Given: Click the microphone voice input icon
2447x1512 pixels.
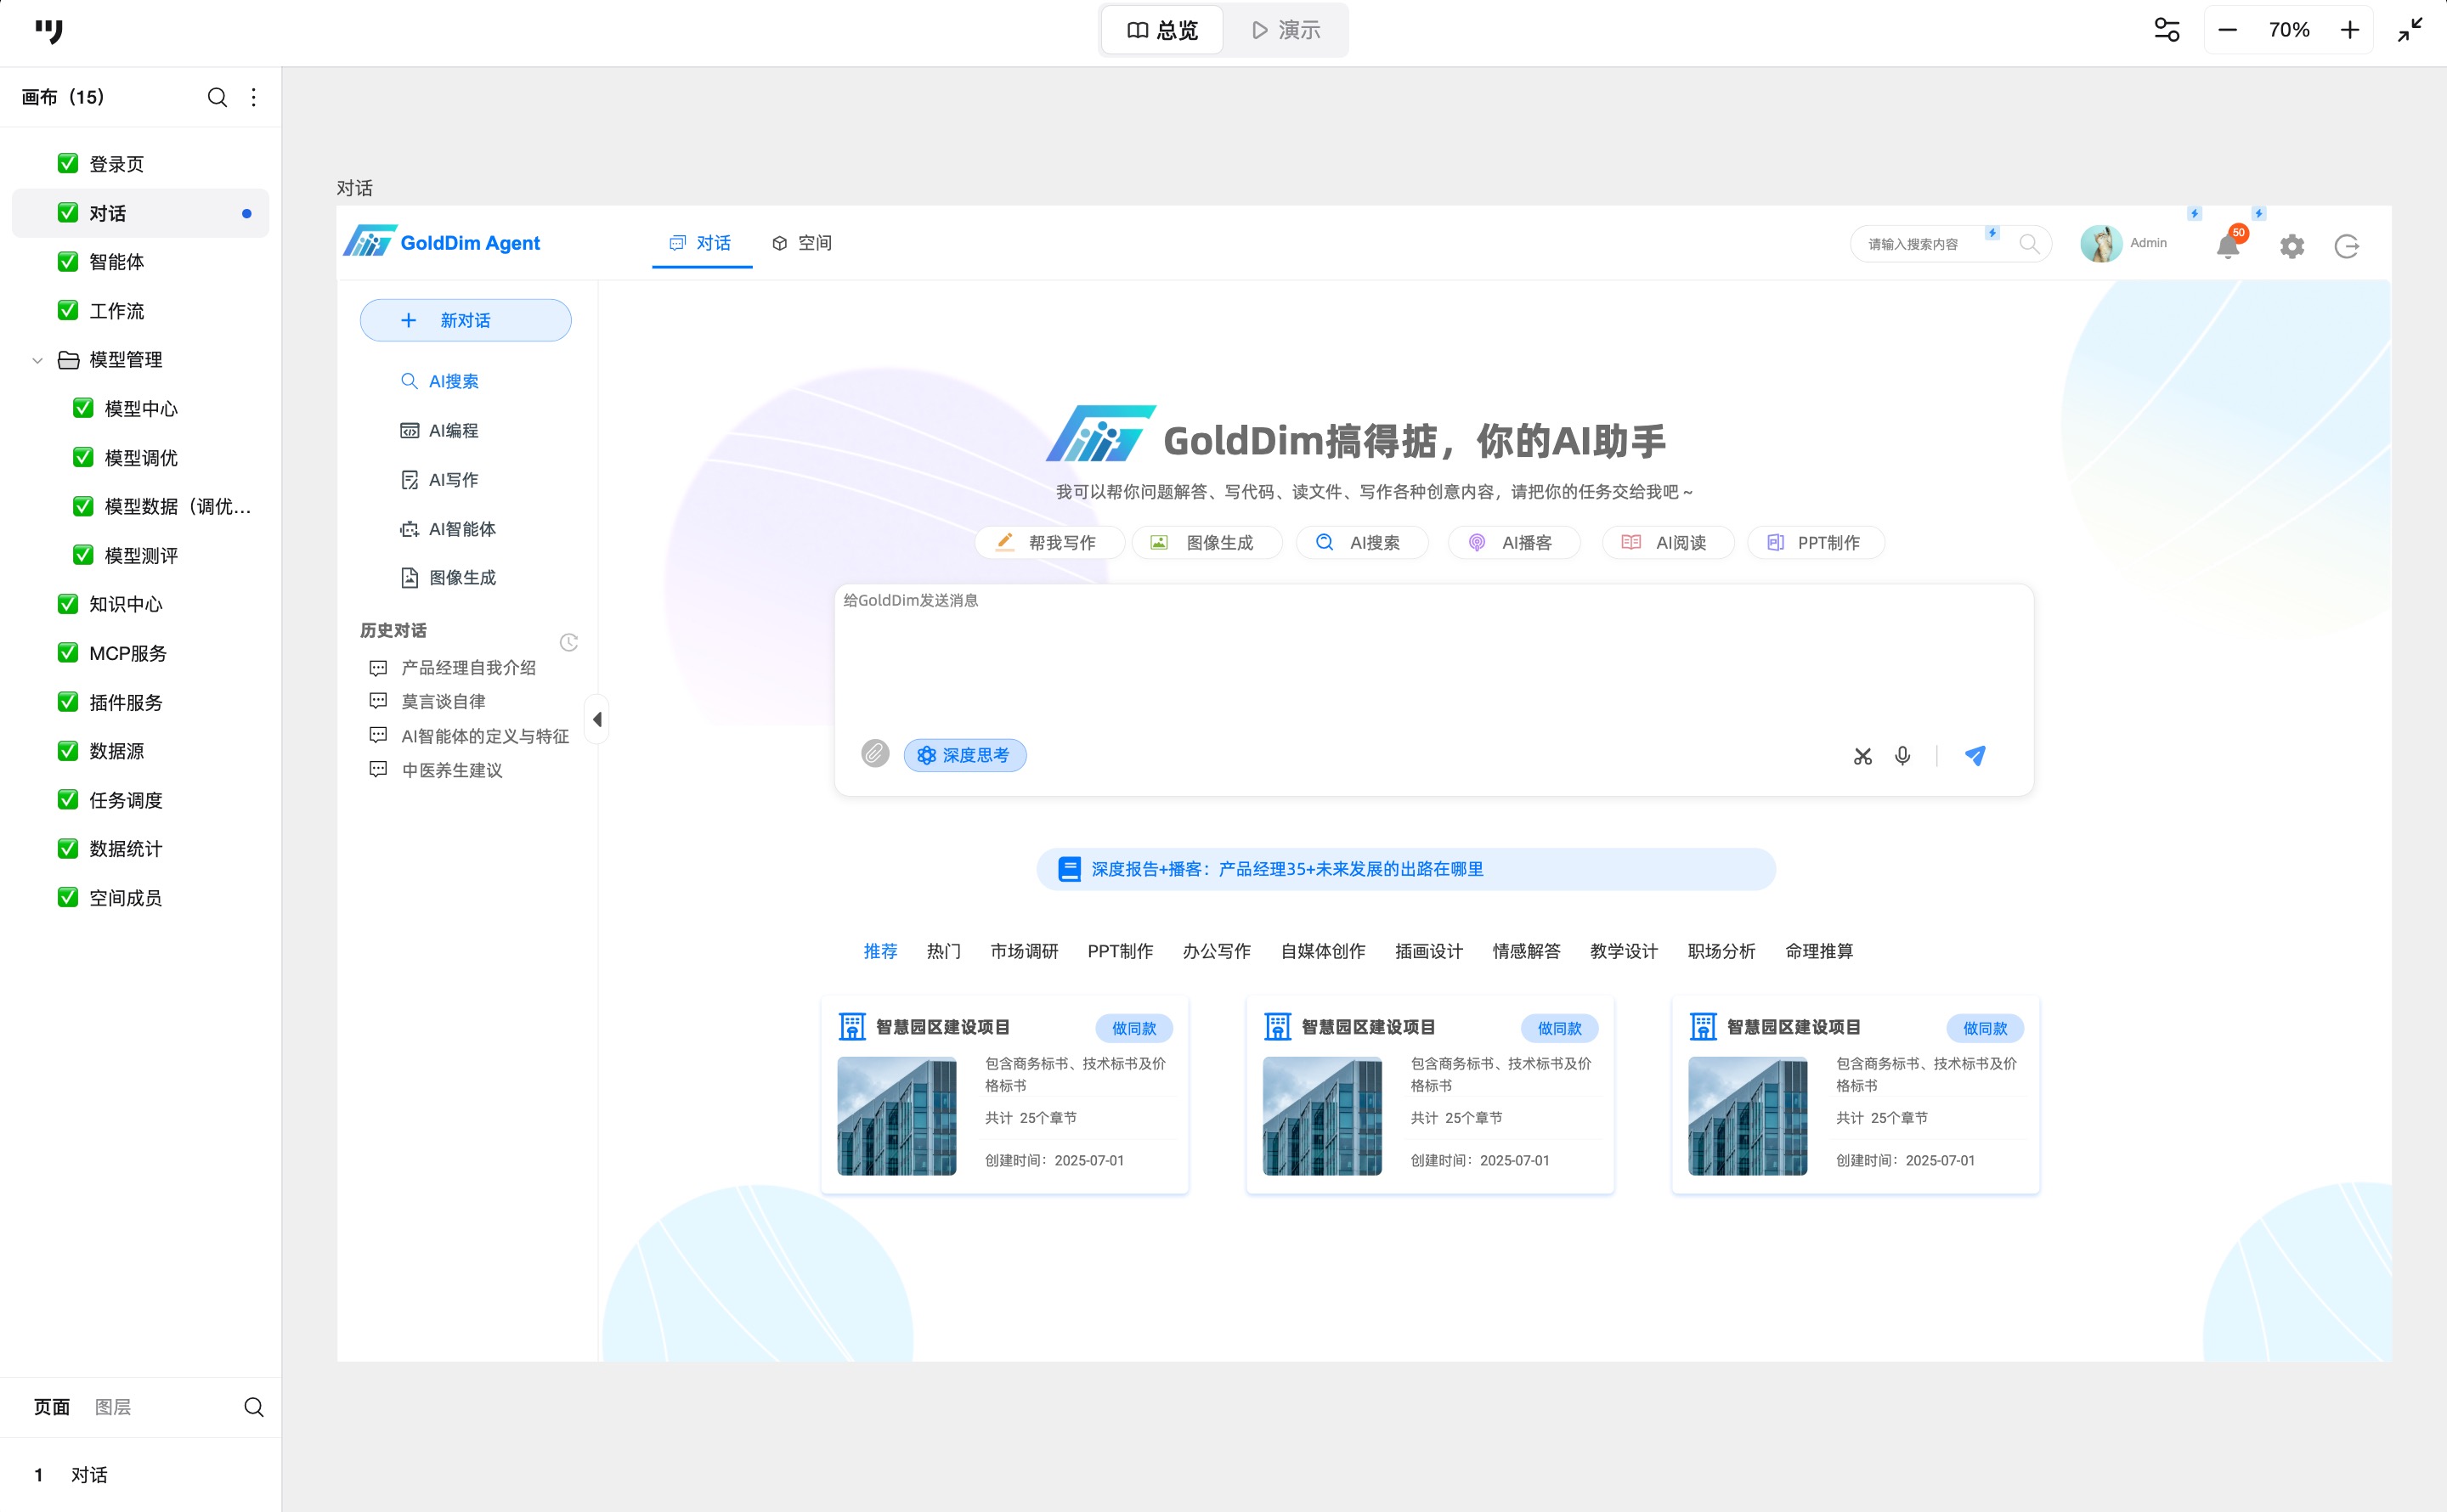Looking at the screenshot, I should point(1902,756).
